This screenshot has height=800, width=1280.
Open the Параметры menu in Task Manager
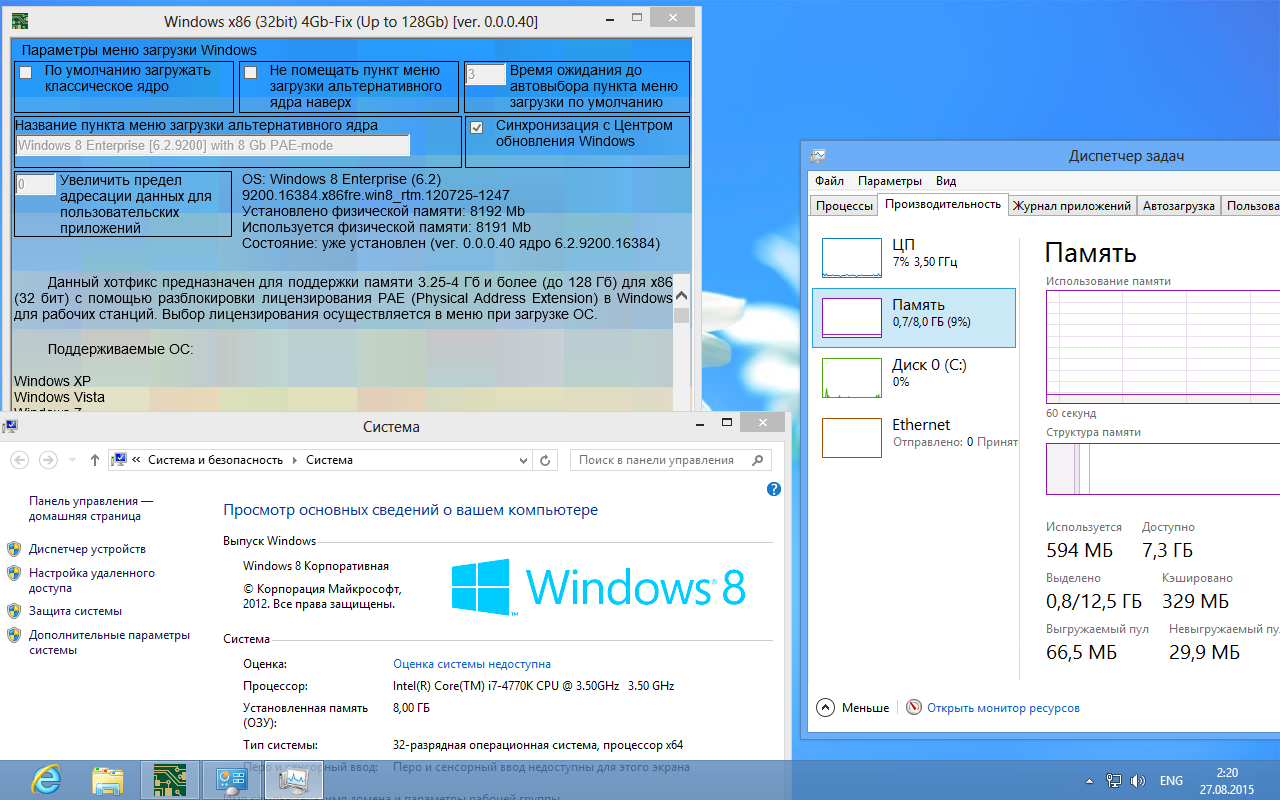pos(890,181)
